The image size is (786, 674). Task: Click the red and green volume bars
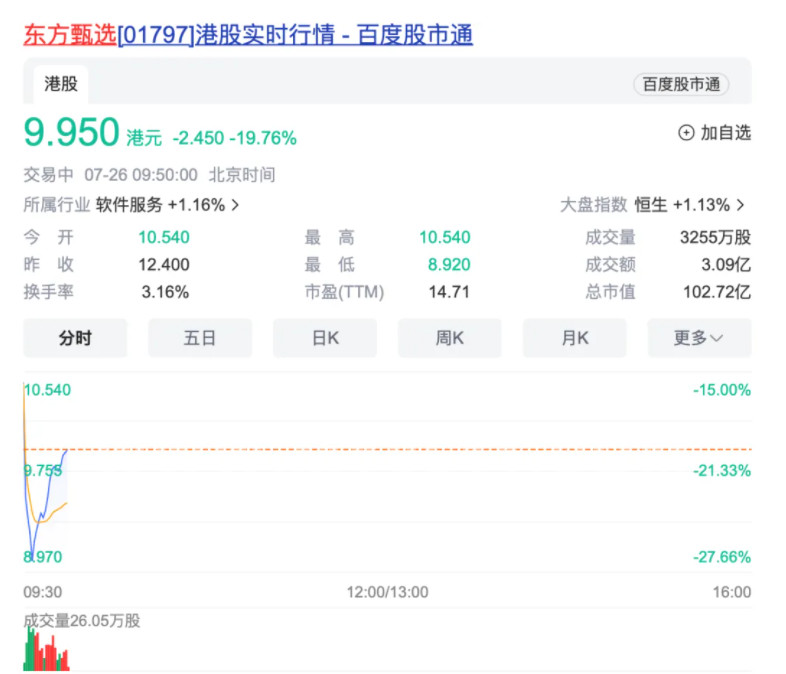pyautogui.click(x=46, y=649)
